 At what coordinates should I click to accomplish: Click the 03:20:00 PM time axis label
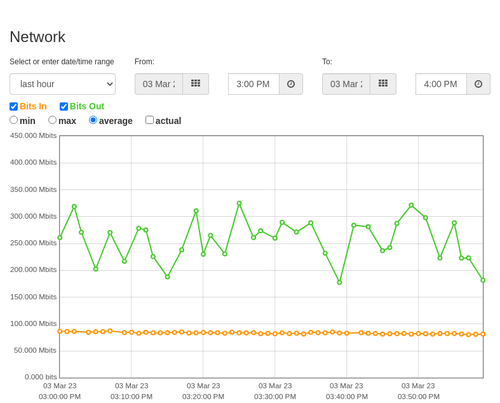203,397
